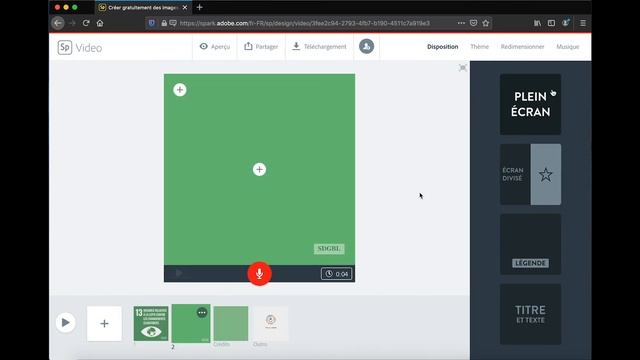The width and height of the screenshot is (640, 360).
Task: Click the Sp Adobe Spark logo
Action: 64,47
